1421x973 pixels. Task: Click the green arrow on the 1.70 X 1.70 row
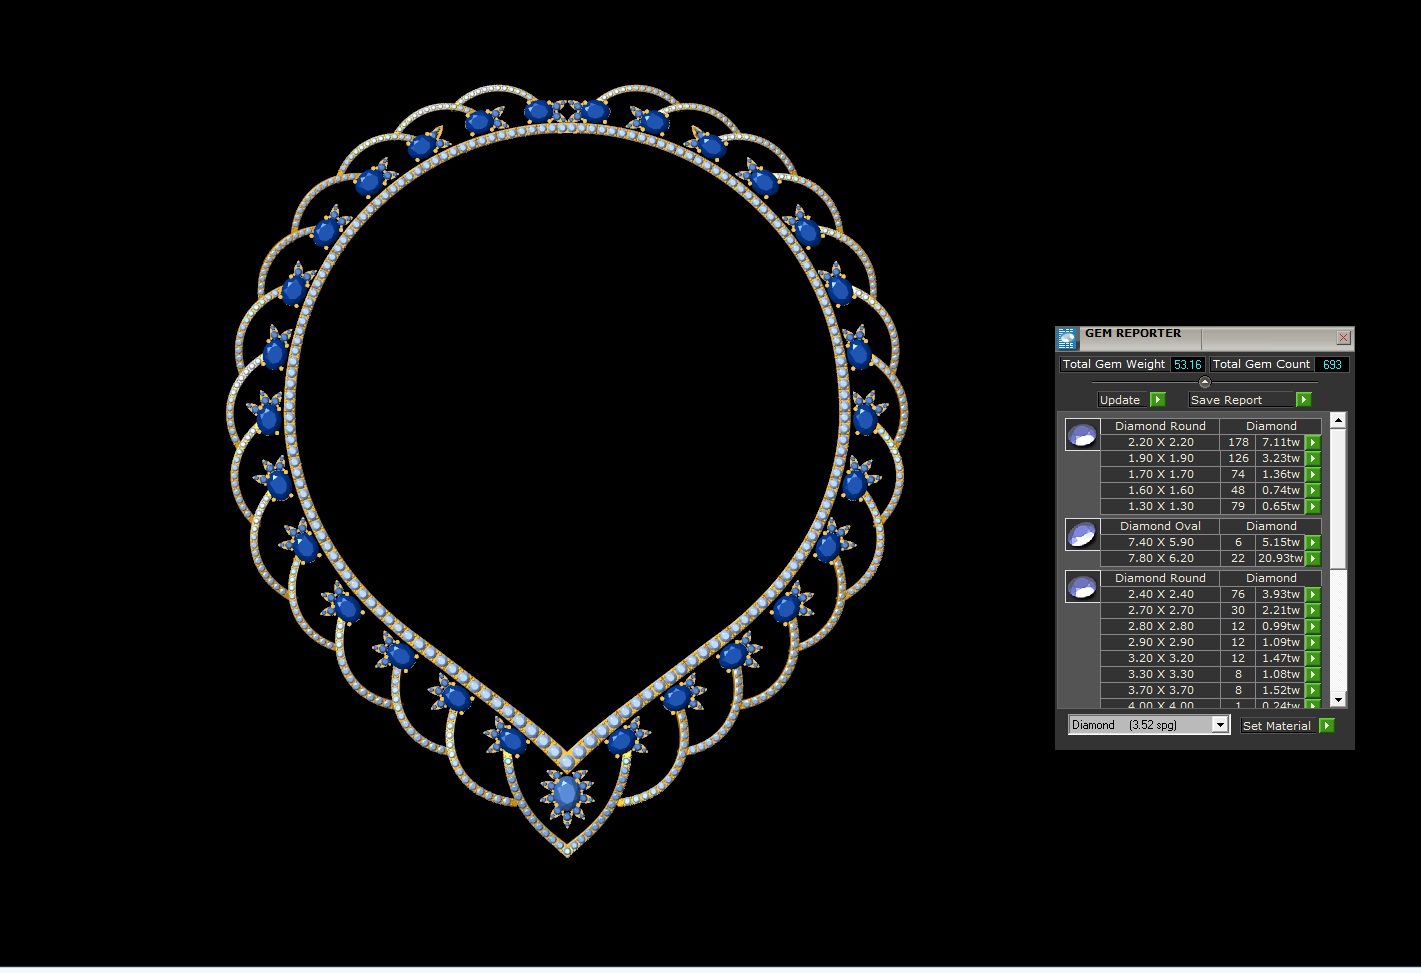click(1313, 474)
